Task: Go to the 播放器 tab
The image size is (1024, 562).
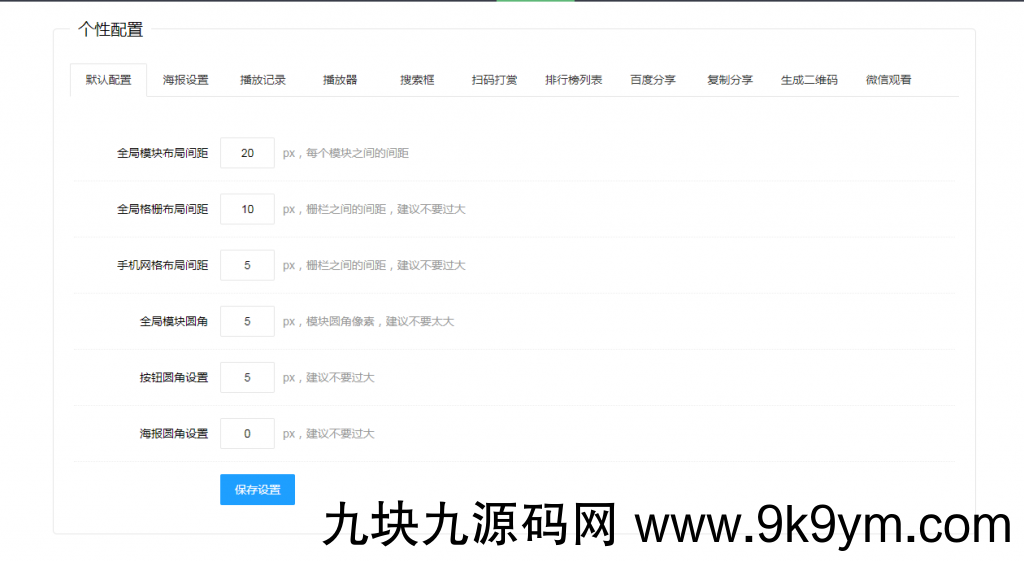Action: pos(340,80)
